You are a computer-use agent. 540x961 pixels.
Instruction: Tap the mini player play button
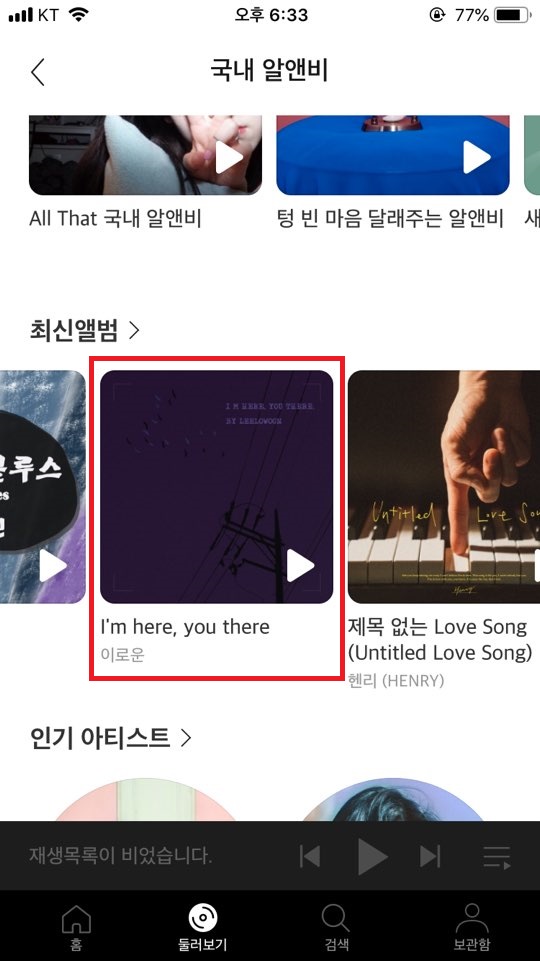372,856
